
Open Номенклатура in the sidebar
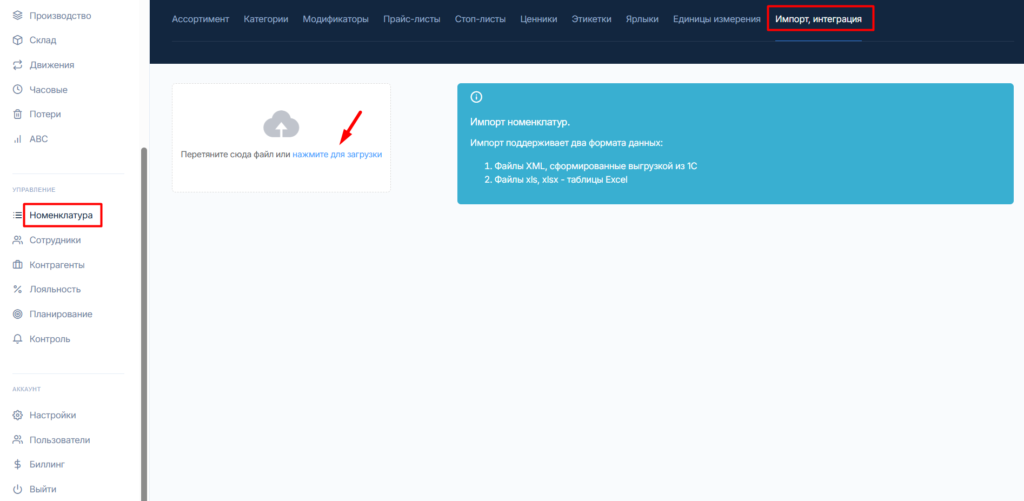(x=61, y=215)
